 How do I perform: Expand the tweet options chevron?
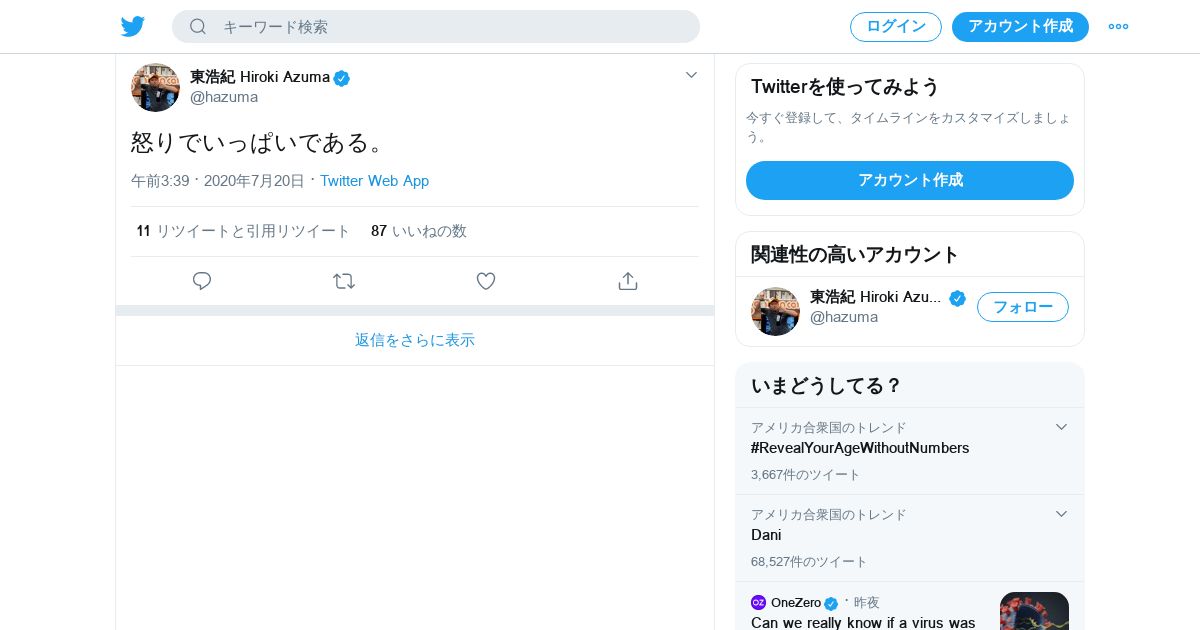click(x=691, y=75)
